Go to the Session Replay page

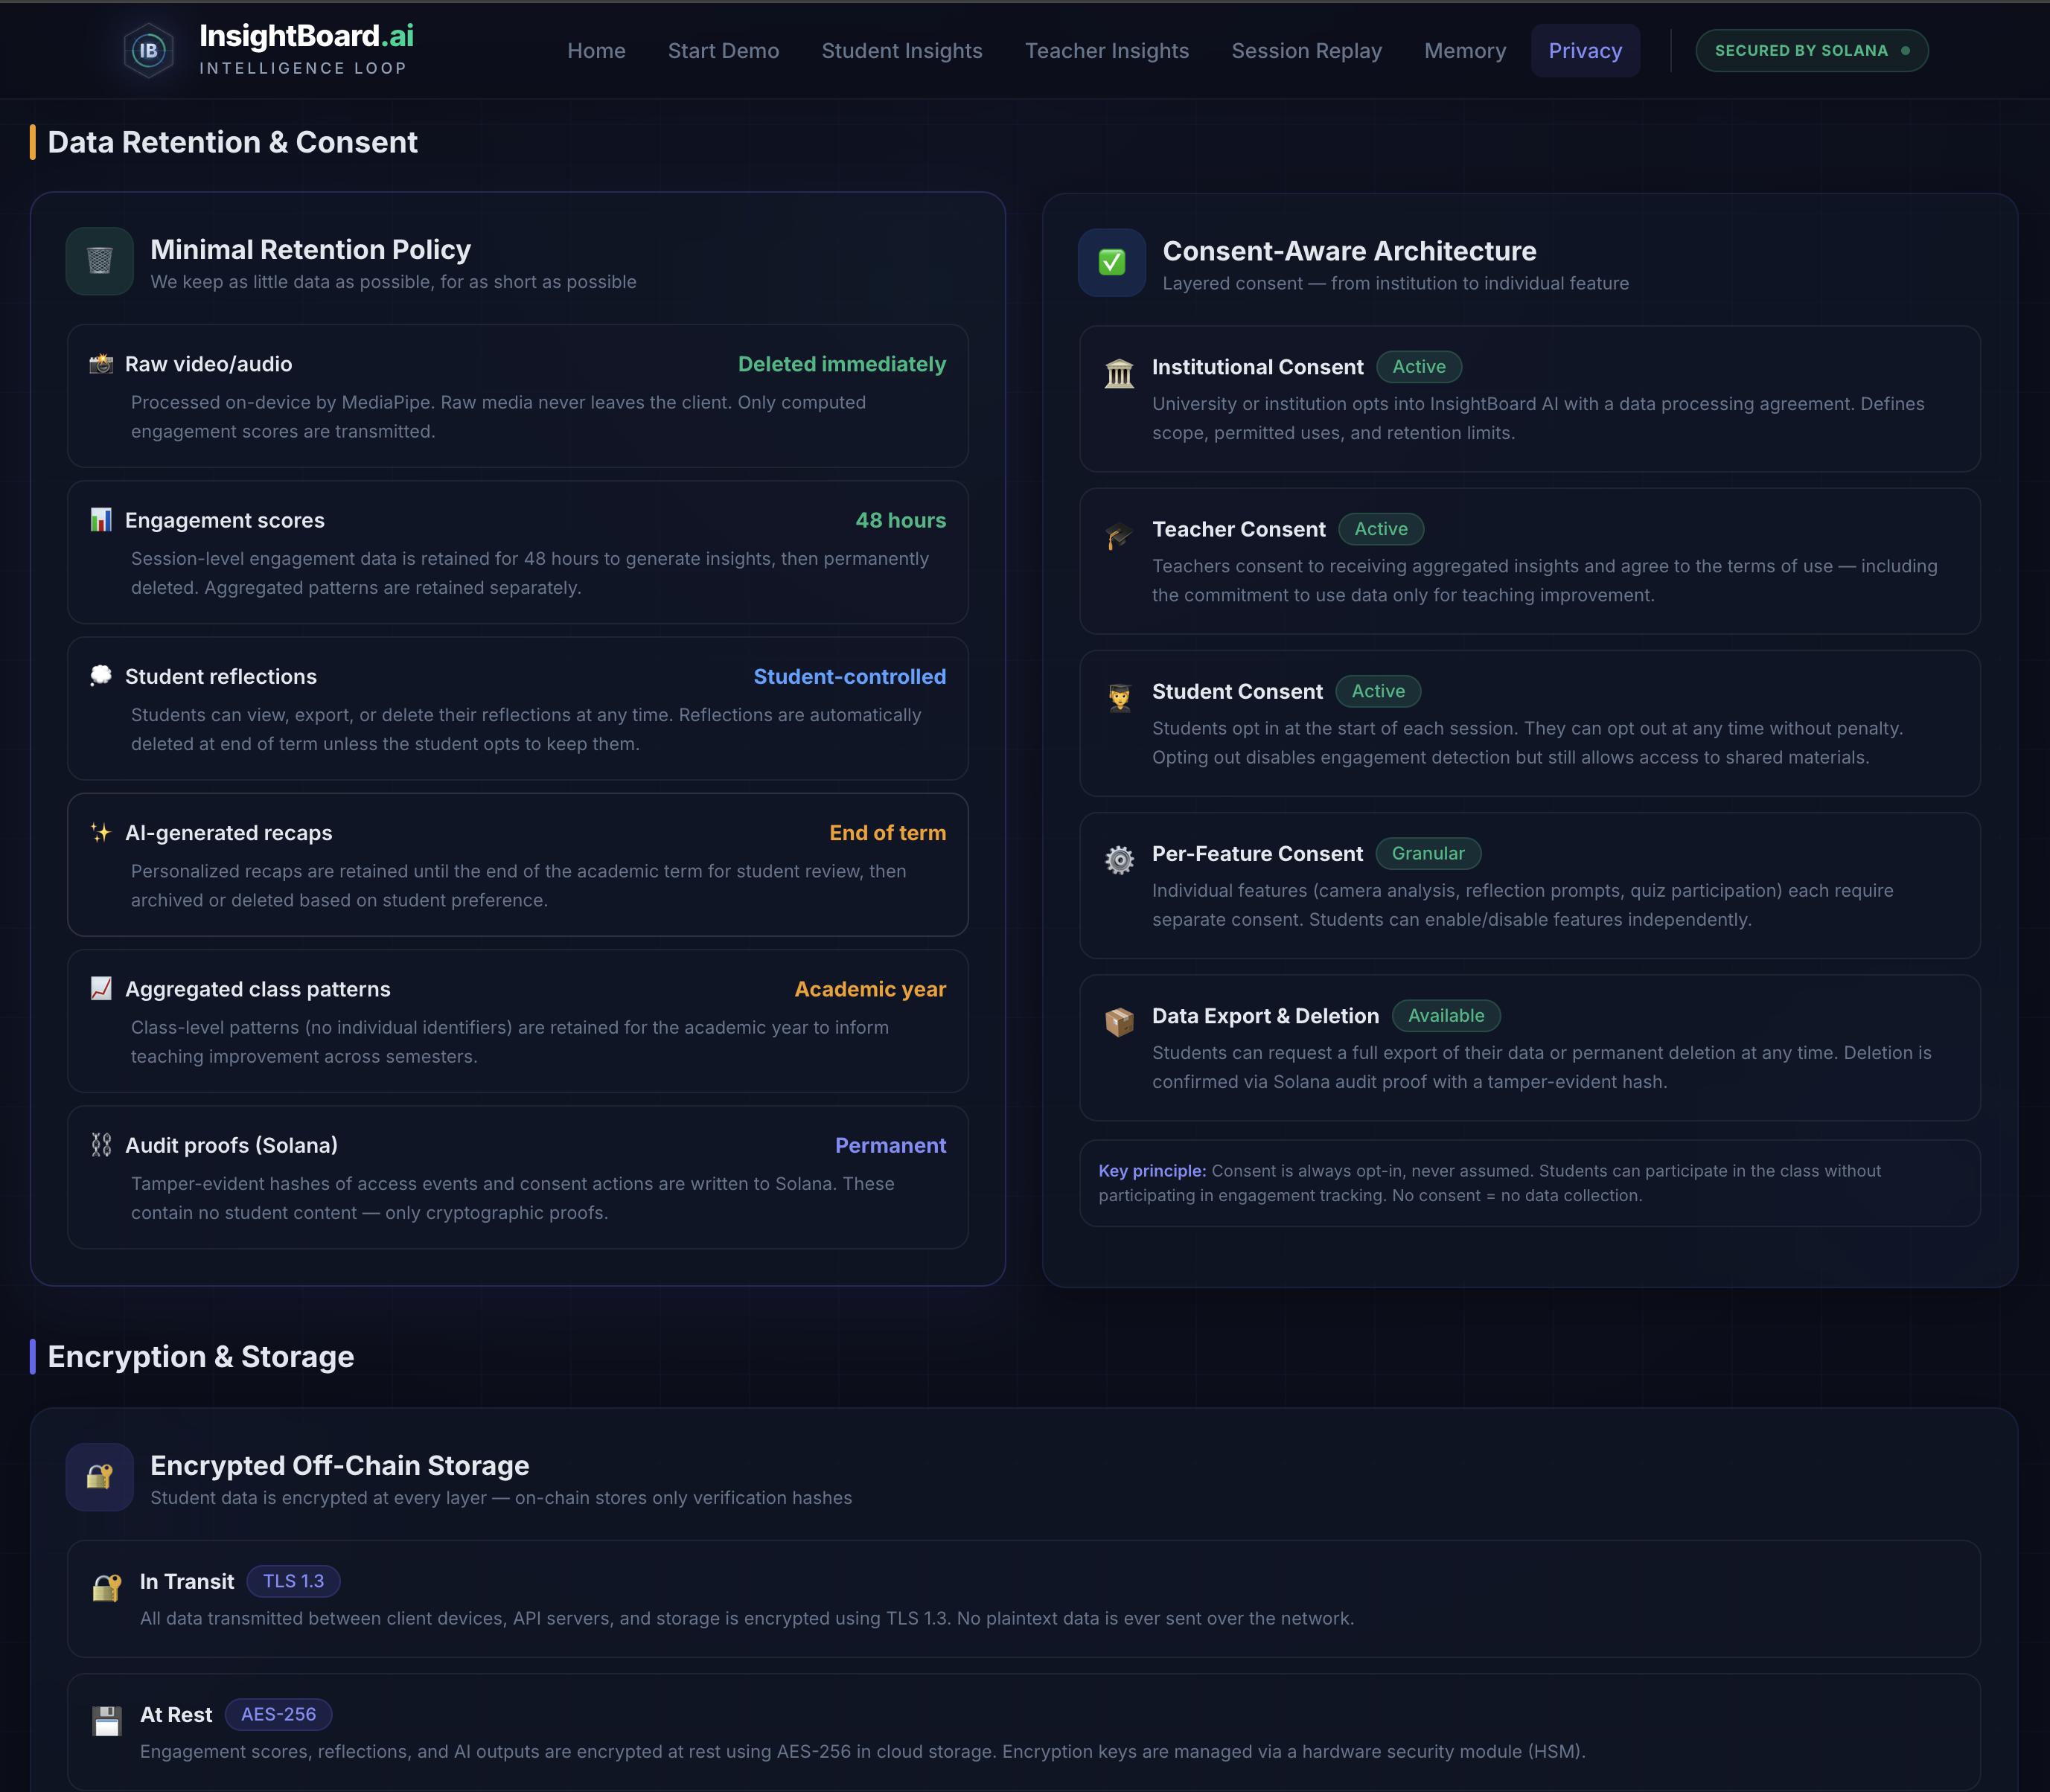[1306, 51]
